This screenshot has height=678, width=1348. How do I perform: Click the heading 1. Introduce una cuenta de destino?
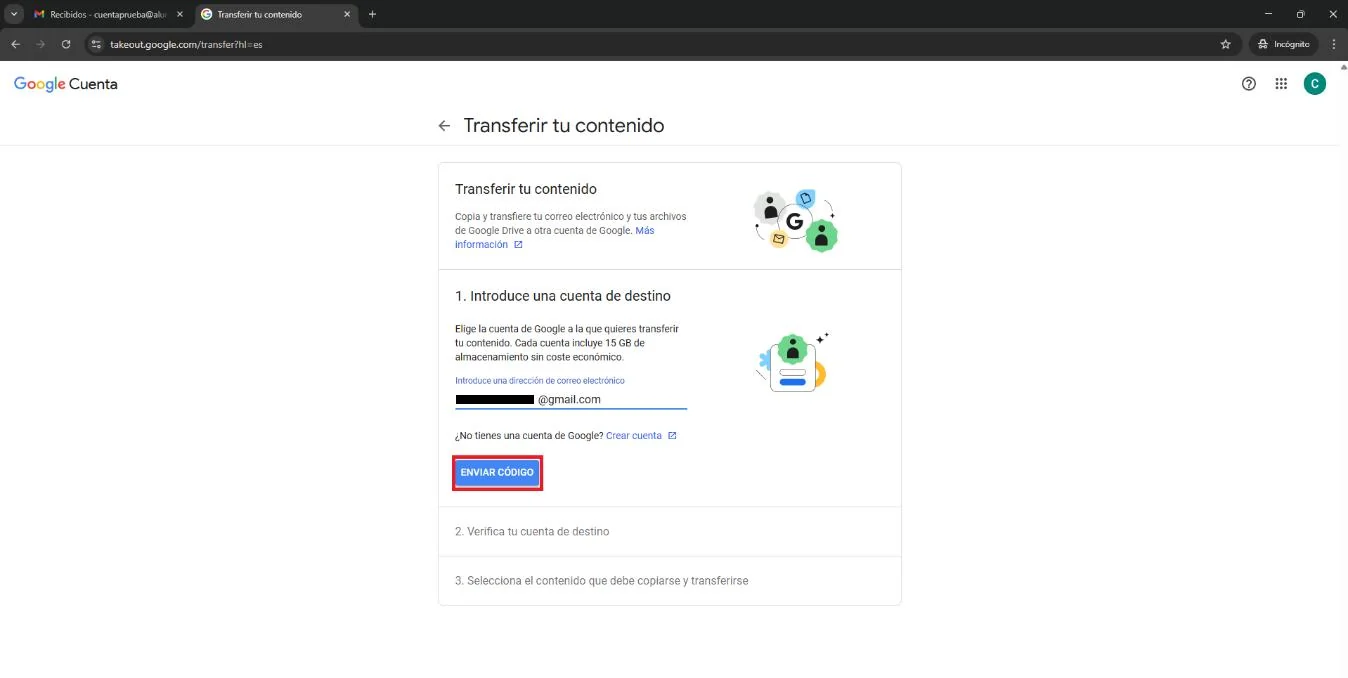click(x=563, y=296)
